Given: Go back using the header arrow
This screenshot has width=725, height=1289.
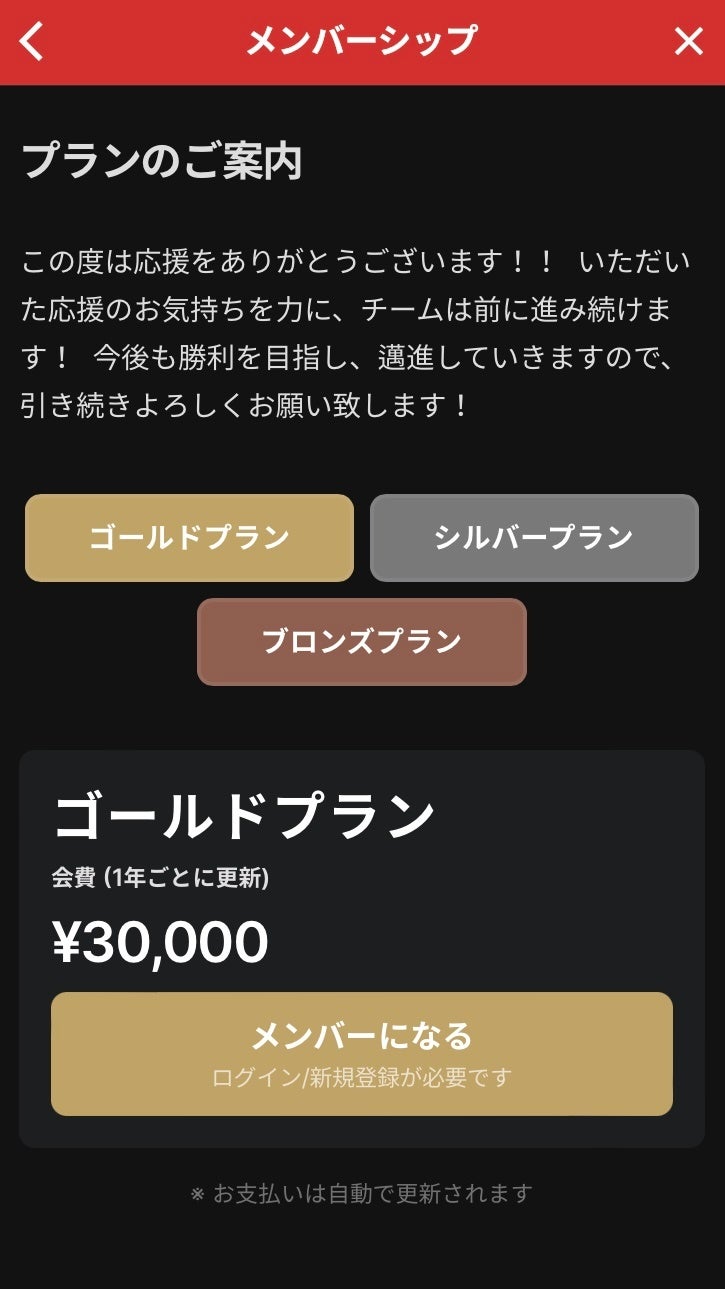Looking at the screenshot, I should 33,42.
